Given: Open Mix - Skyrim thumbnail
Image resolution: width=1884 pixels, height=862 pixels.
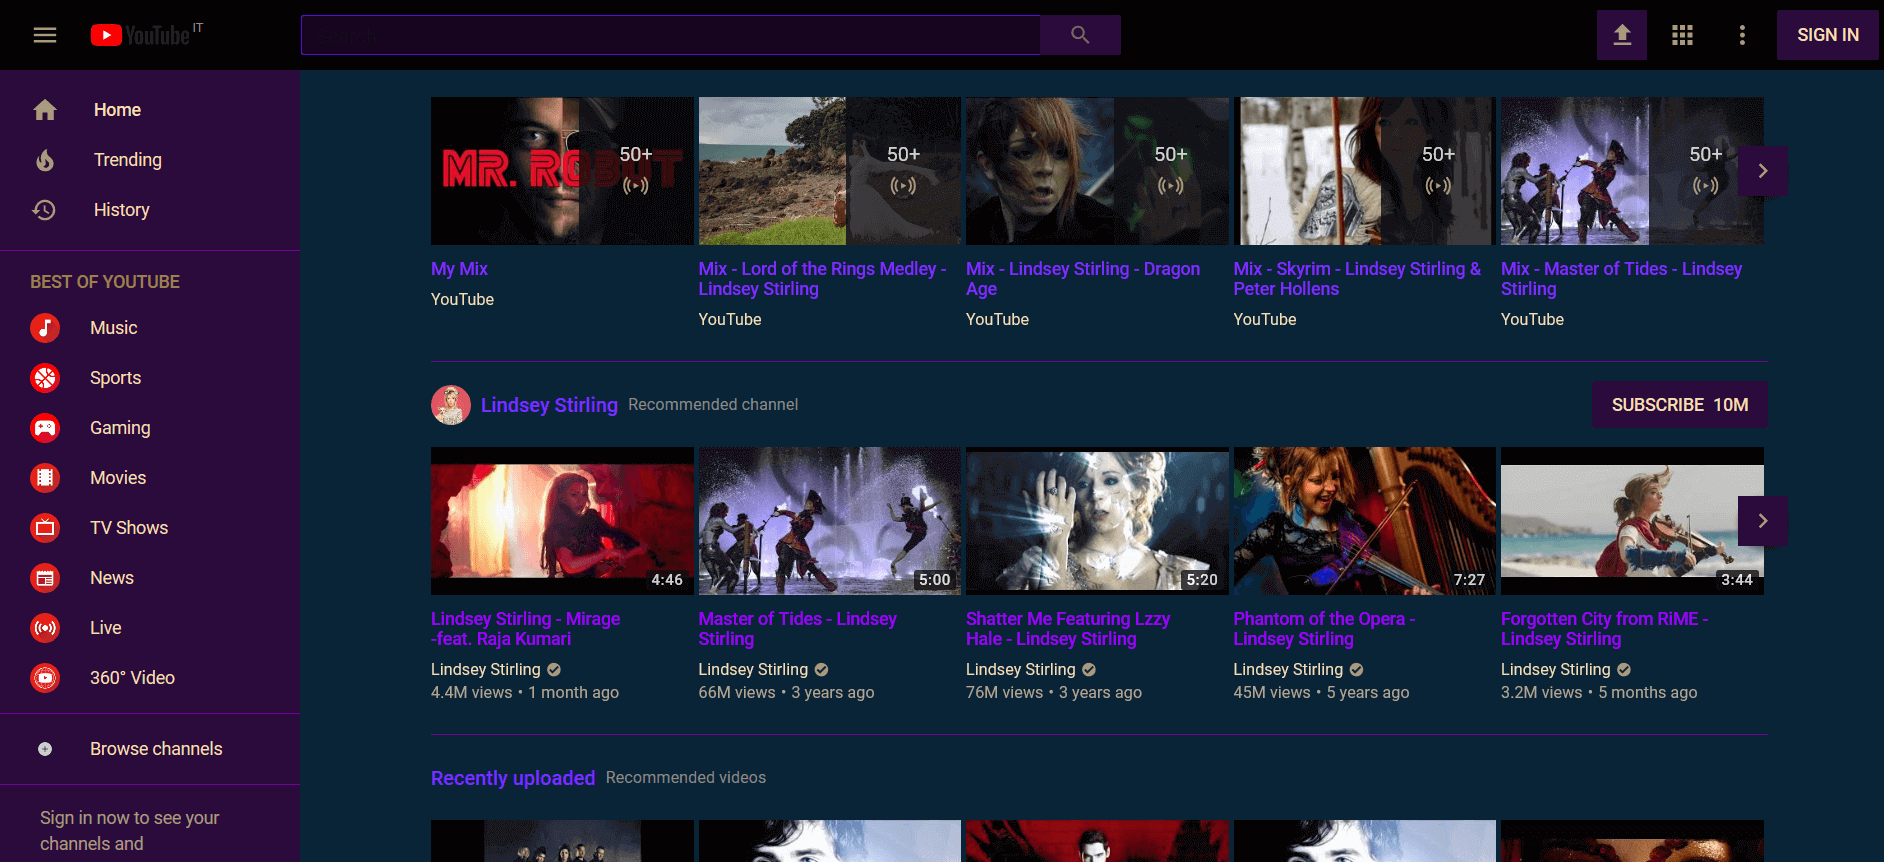Looking at the screenshot, I should (1364, 171).
